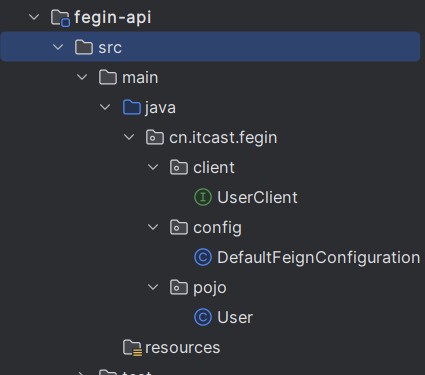This screenshot has height=375, width=425.
Task: Select the User class entry
Action: [235, 317]
